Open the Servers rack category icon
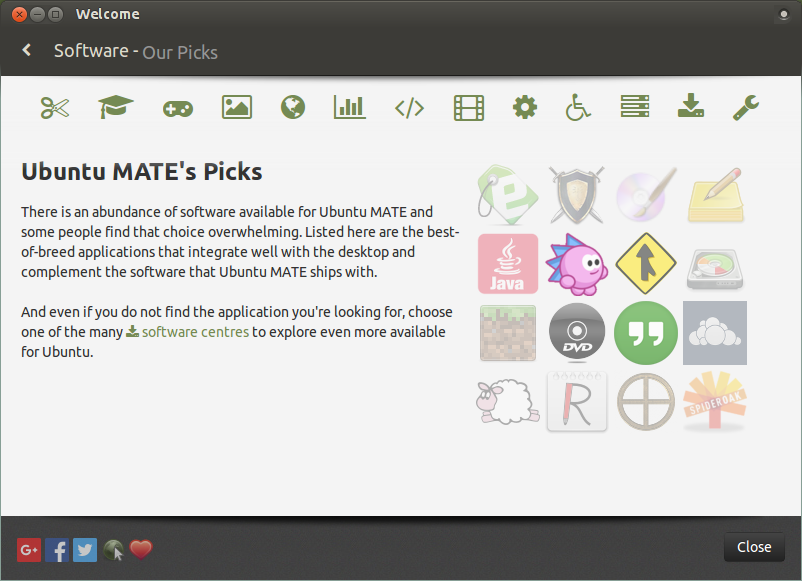This screenshot has width=802, height=581. coord(635,106)
